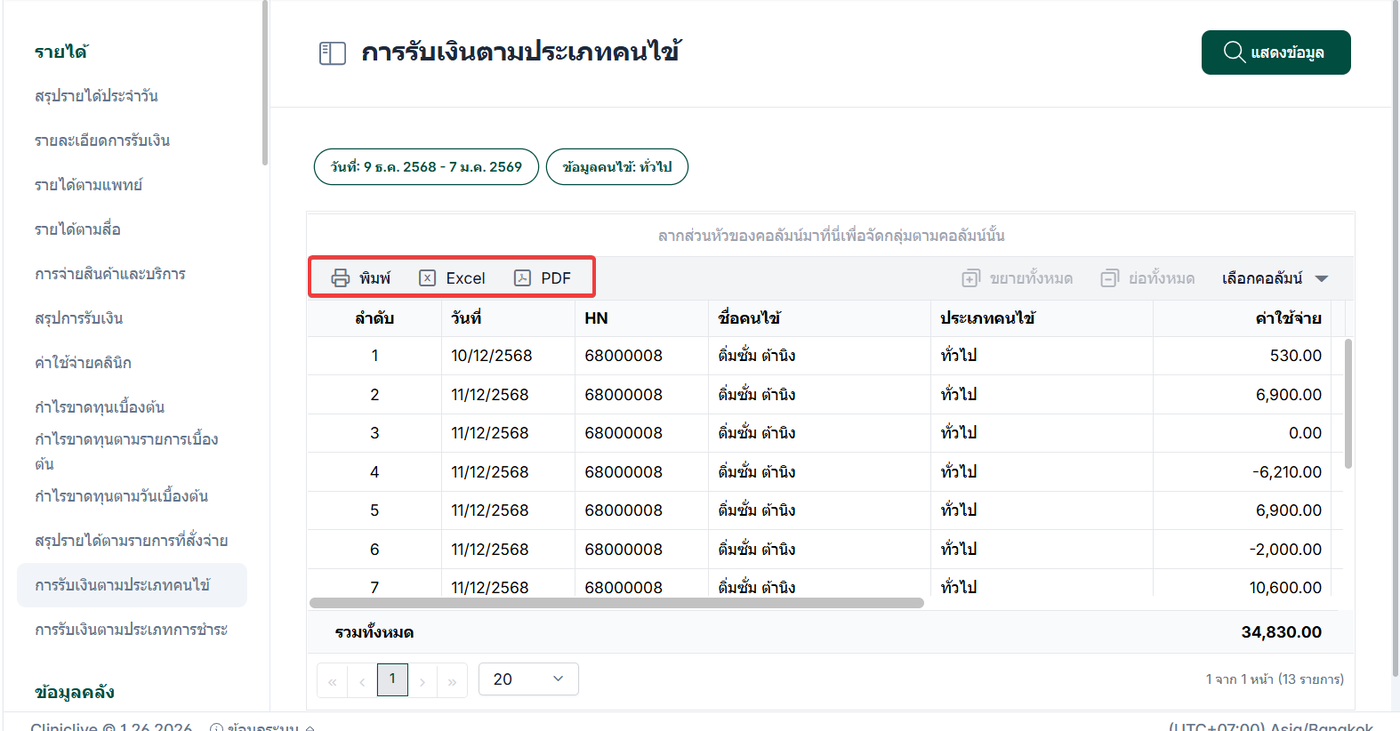Screen dimensions: 1400x731
Task: Export the table using the Excel icon
Action: coord(427,278)
